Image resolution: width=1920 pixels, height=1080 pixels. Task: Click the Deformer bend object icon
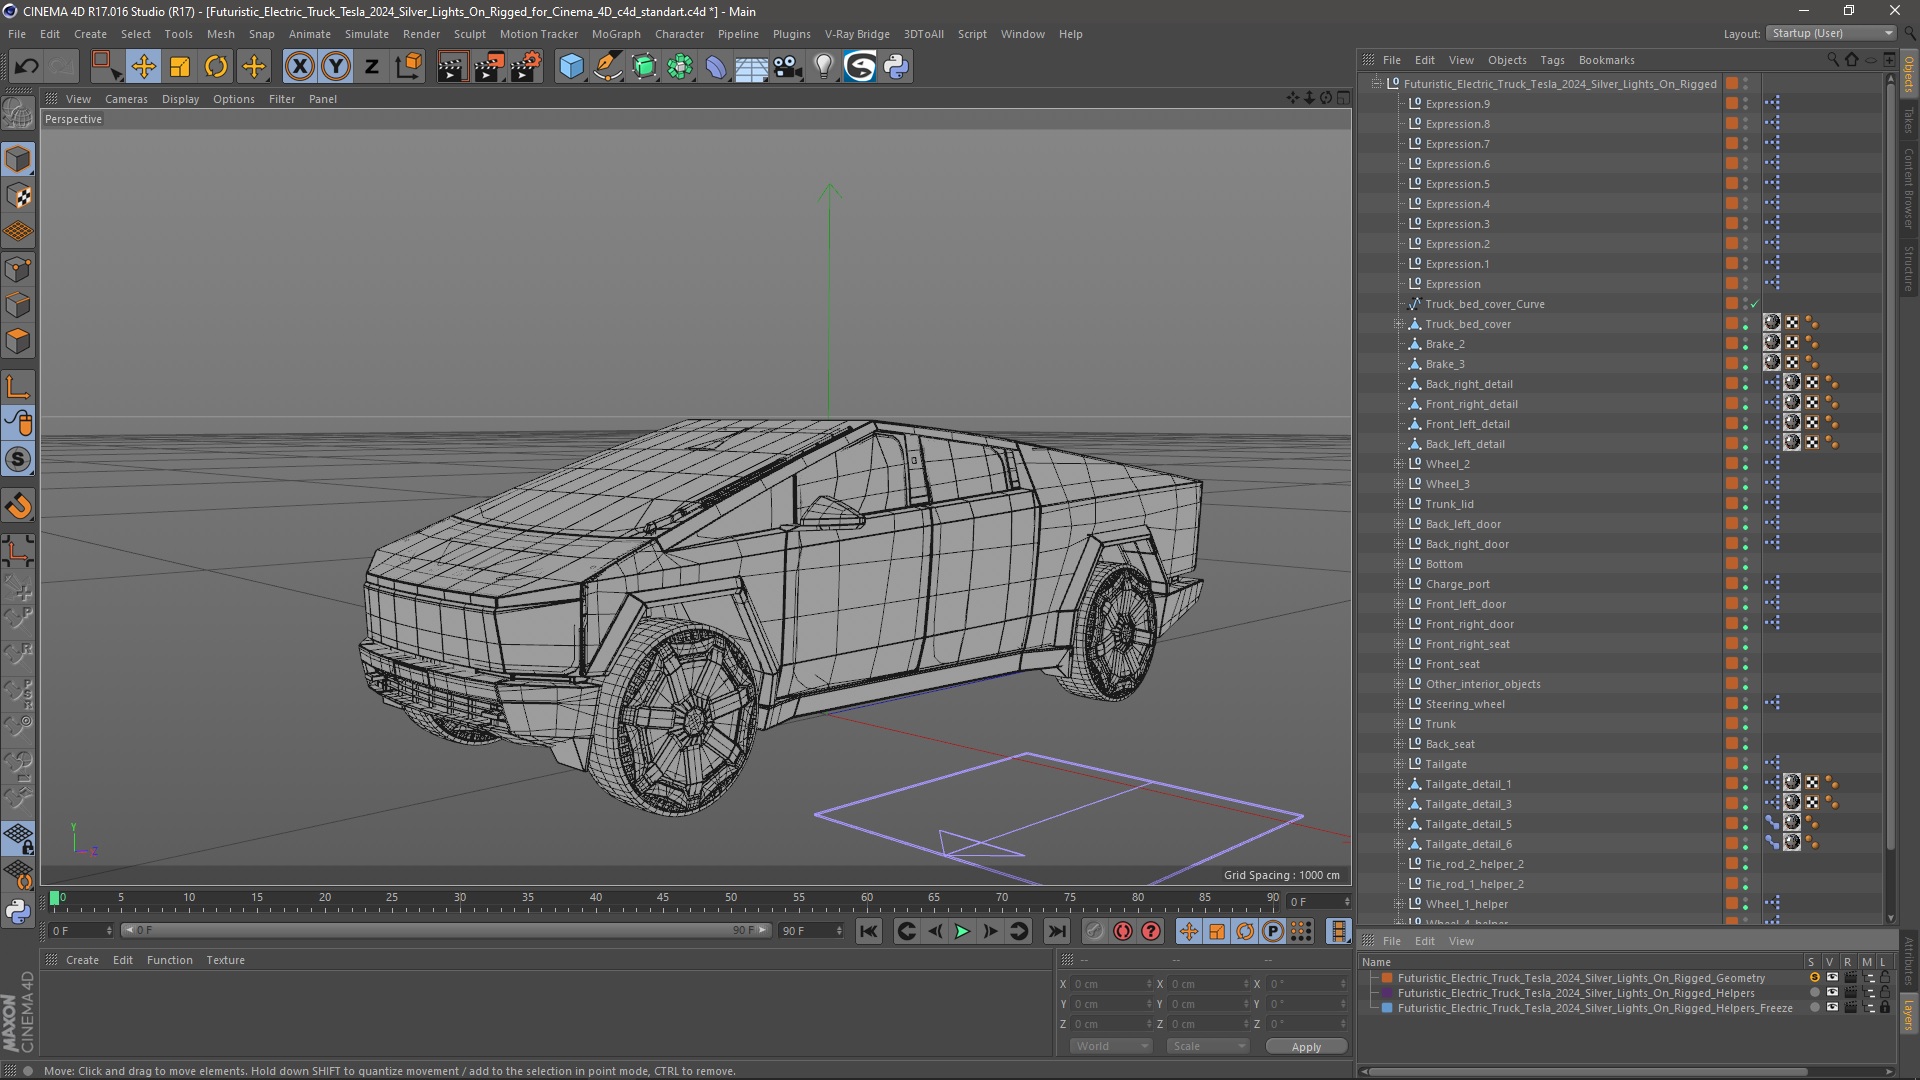[716, 67]
